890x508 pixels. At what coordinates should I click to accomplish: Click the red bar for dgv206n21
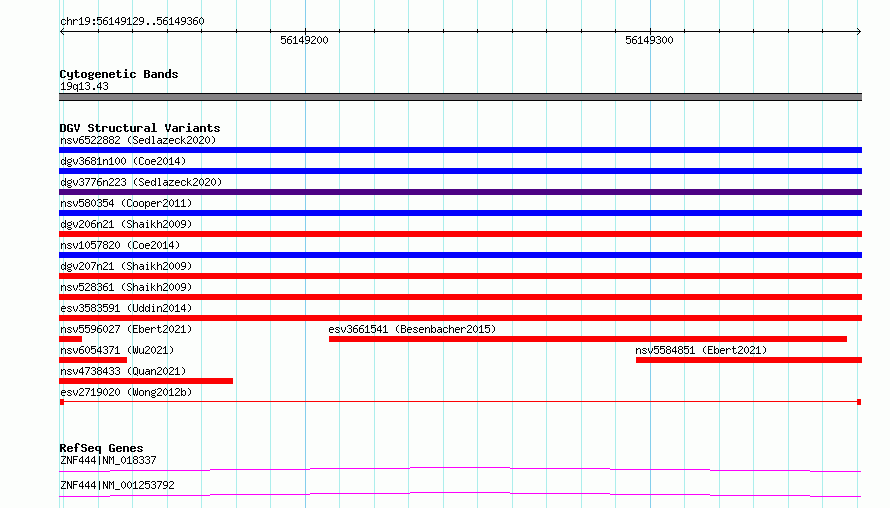(460, 234)
